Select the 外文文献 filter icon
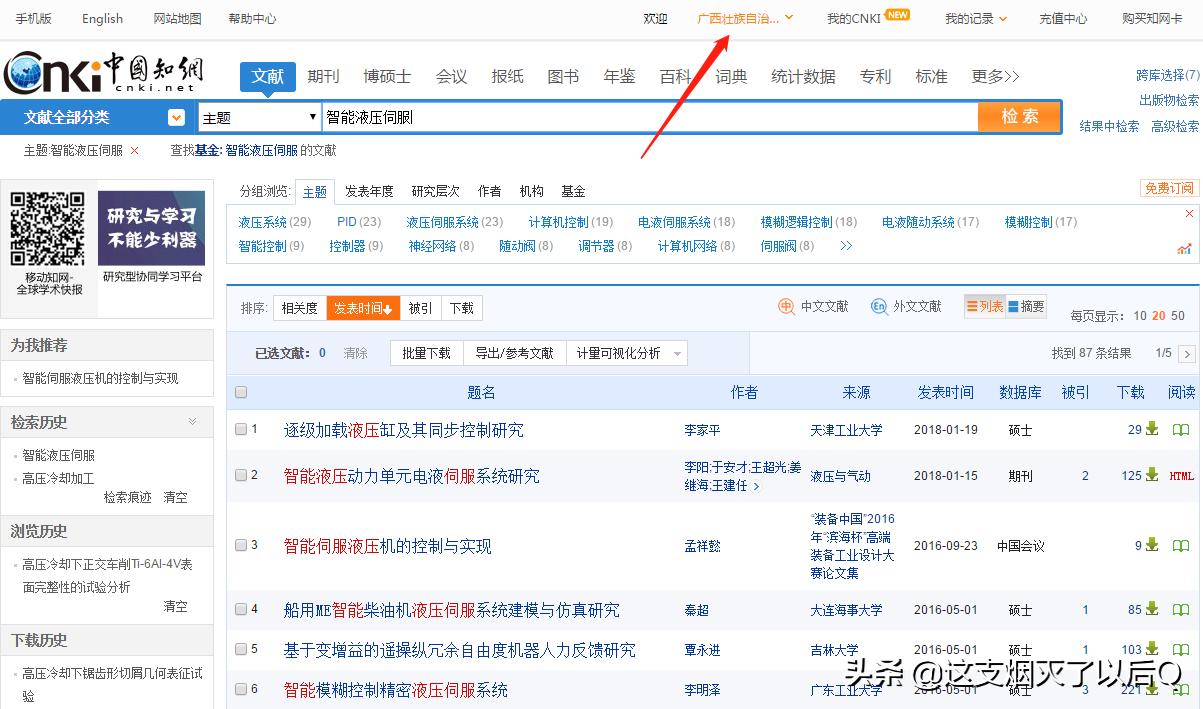 tap(880, 307)
